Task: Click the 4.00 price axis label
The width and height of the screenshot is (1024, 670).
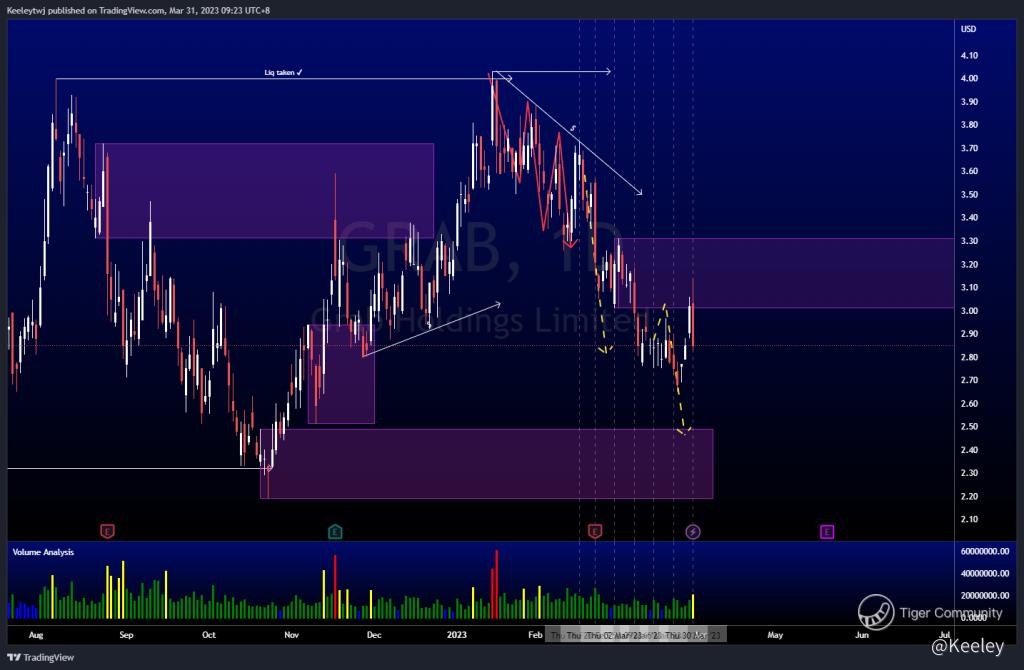Action: coord(969,78)
